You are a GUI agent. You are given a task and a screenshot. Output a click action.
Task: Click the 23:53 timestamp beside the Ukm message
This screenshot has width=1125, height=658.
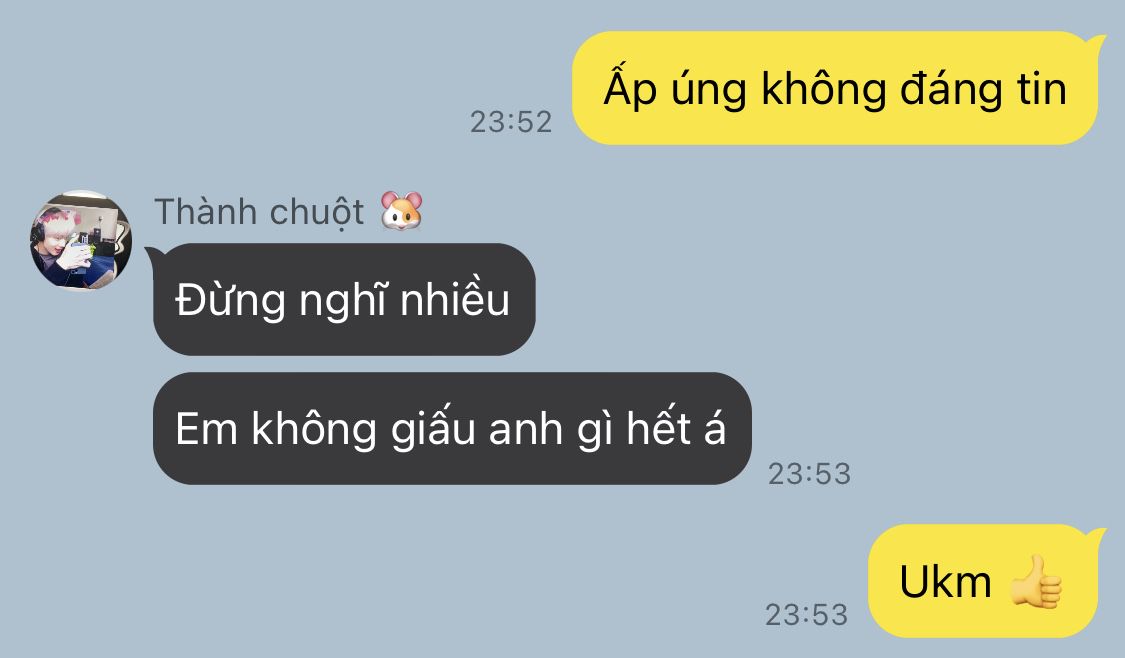tap(806, 615)
